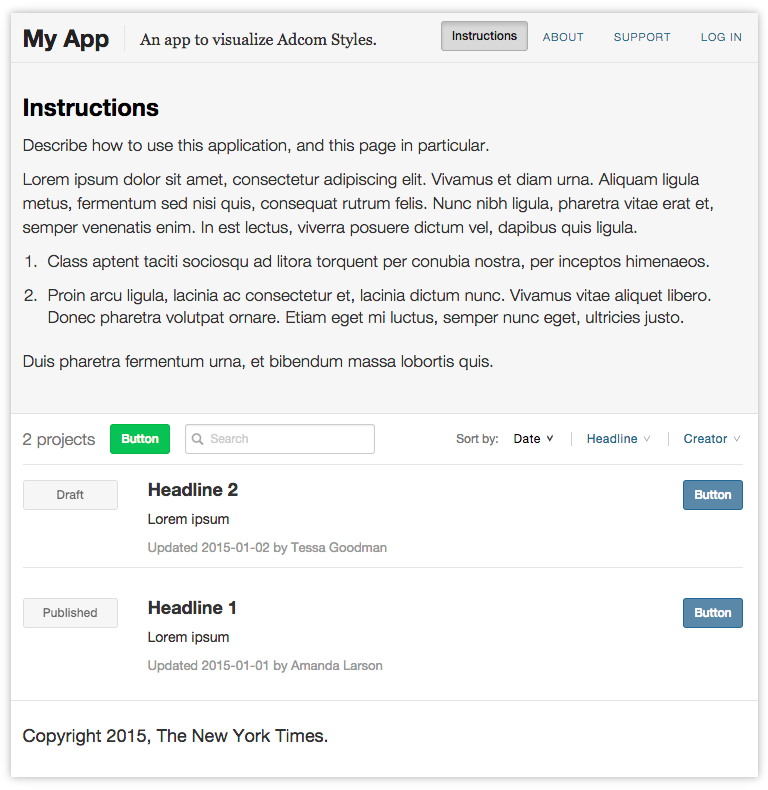This screenshot has height=790, width=768.
Task: Click the blue Button for Headline 2
Action: tap(713, 495)
